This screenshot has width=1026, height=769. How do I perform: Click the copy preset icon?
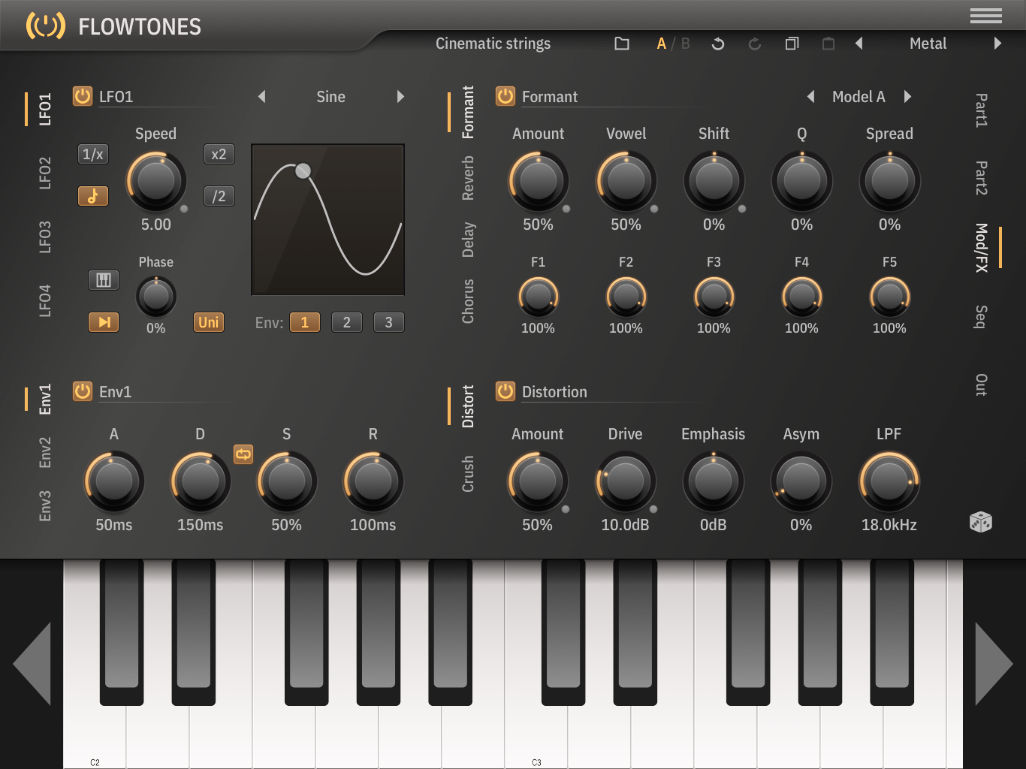[792, 44]
